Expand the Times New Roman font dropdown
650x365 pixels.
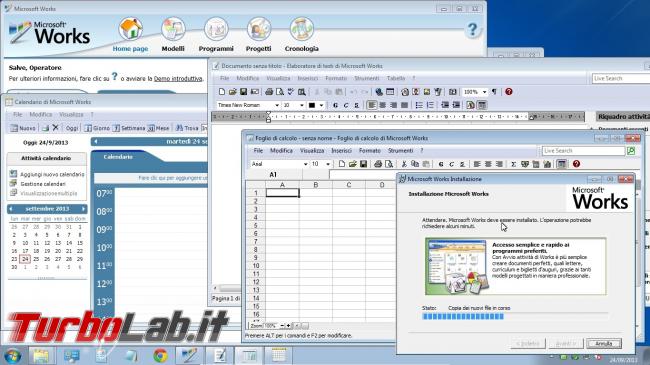coord(277,105)
